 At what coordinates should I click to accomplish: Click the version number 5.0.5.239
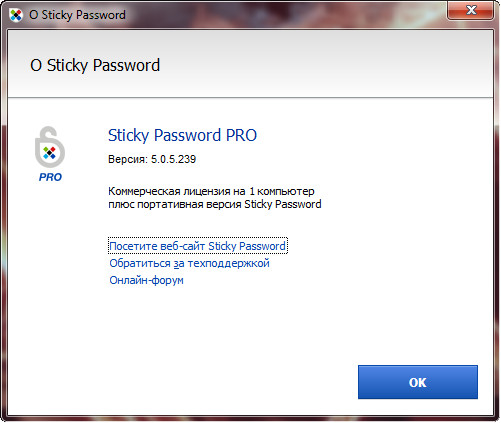click(x=173, y=159)
